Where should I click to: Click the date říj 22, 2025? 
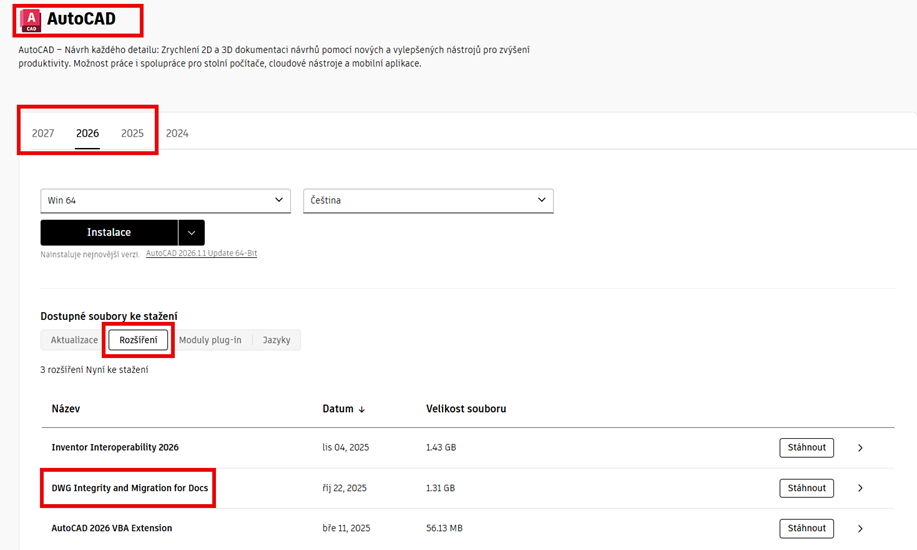(344, 488)
